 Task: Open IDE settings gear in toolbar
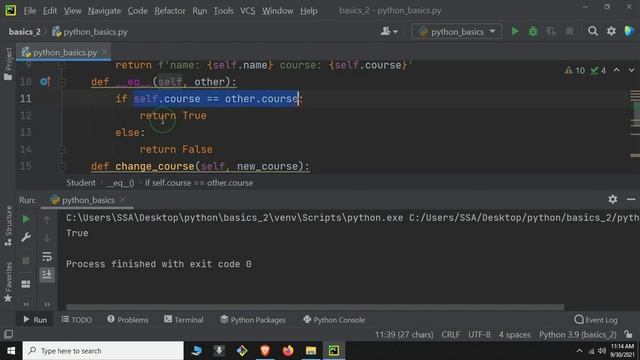[611, 31]
